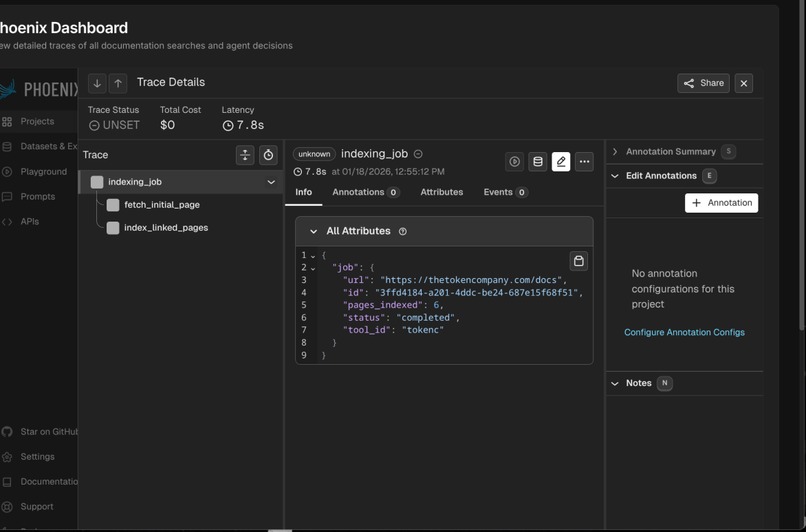Click the Settings gear icon in sidebar

click(7, 457)
